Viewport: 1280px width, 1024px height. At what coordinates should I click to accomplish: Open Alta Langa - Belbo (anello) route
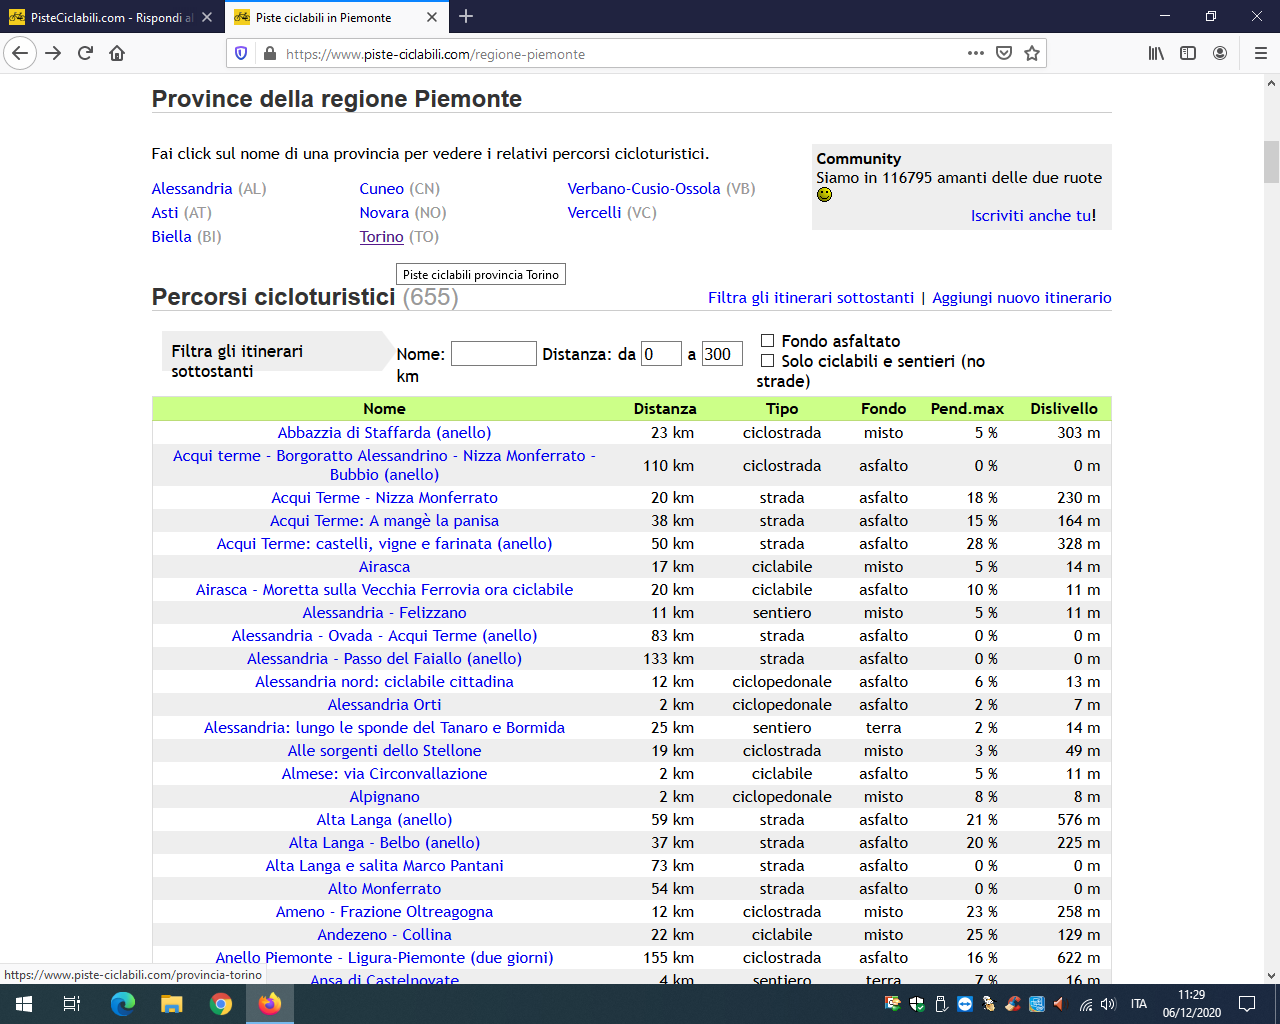tap(385, 843)
